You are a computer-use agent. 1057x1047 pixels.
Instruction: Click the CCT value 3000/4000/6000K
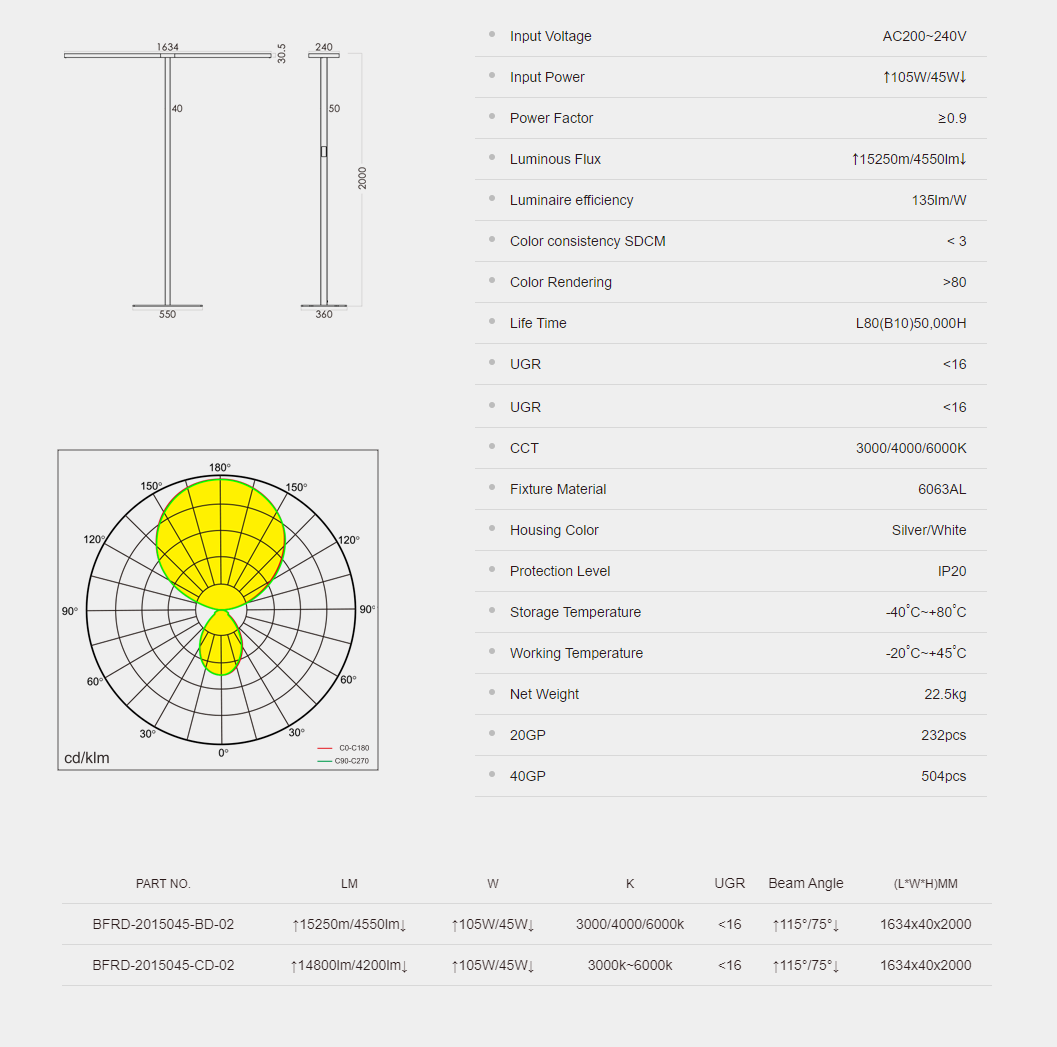pyautogui.click(x=910, y=448)
